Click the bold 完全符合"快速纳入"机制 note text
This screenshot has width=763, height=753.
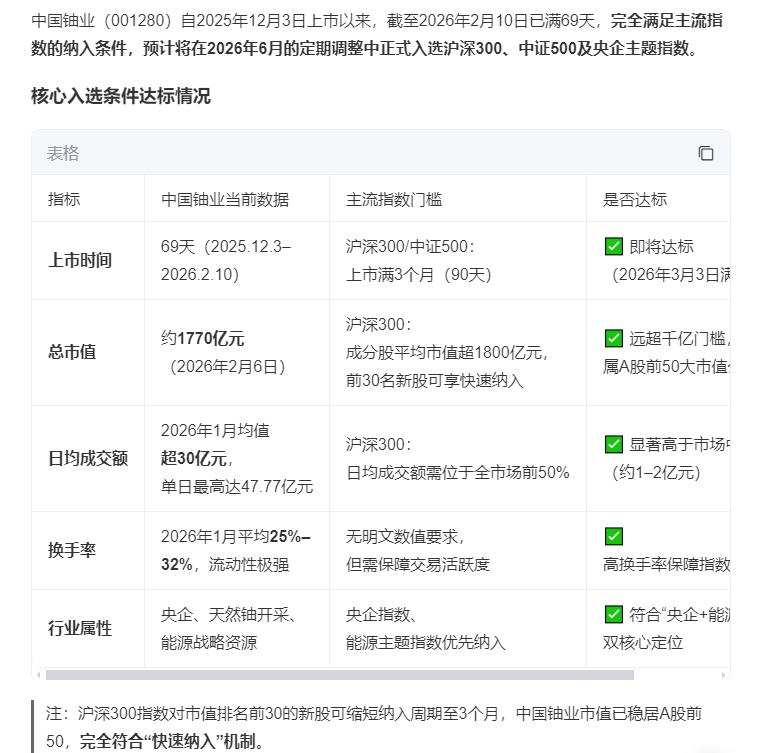point(173,741)
